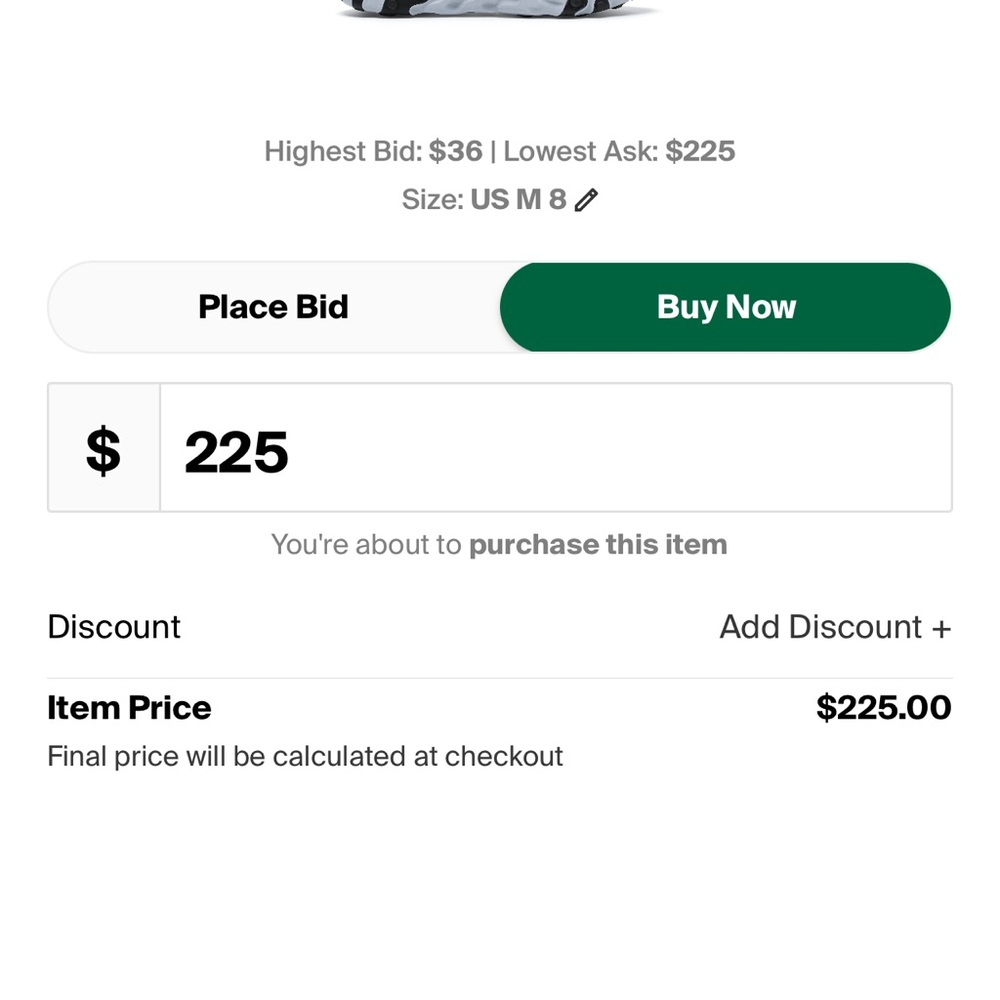1000x1000 pixels.
Task: Click the bold 'purchase this item' text
Action: tap(598, 545)
